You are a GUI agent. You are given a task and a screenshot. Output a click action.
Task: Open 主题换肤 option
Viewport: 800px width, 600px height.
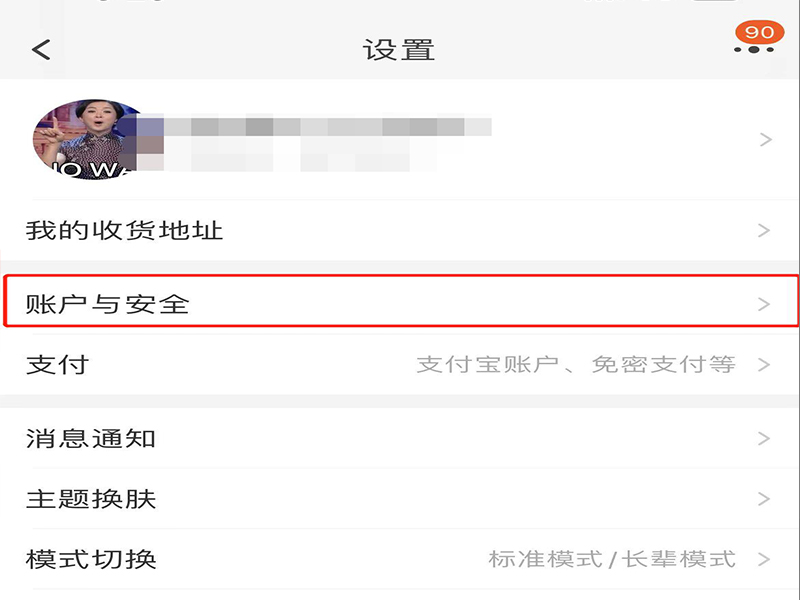click(400, 498)
